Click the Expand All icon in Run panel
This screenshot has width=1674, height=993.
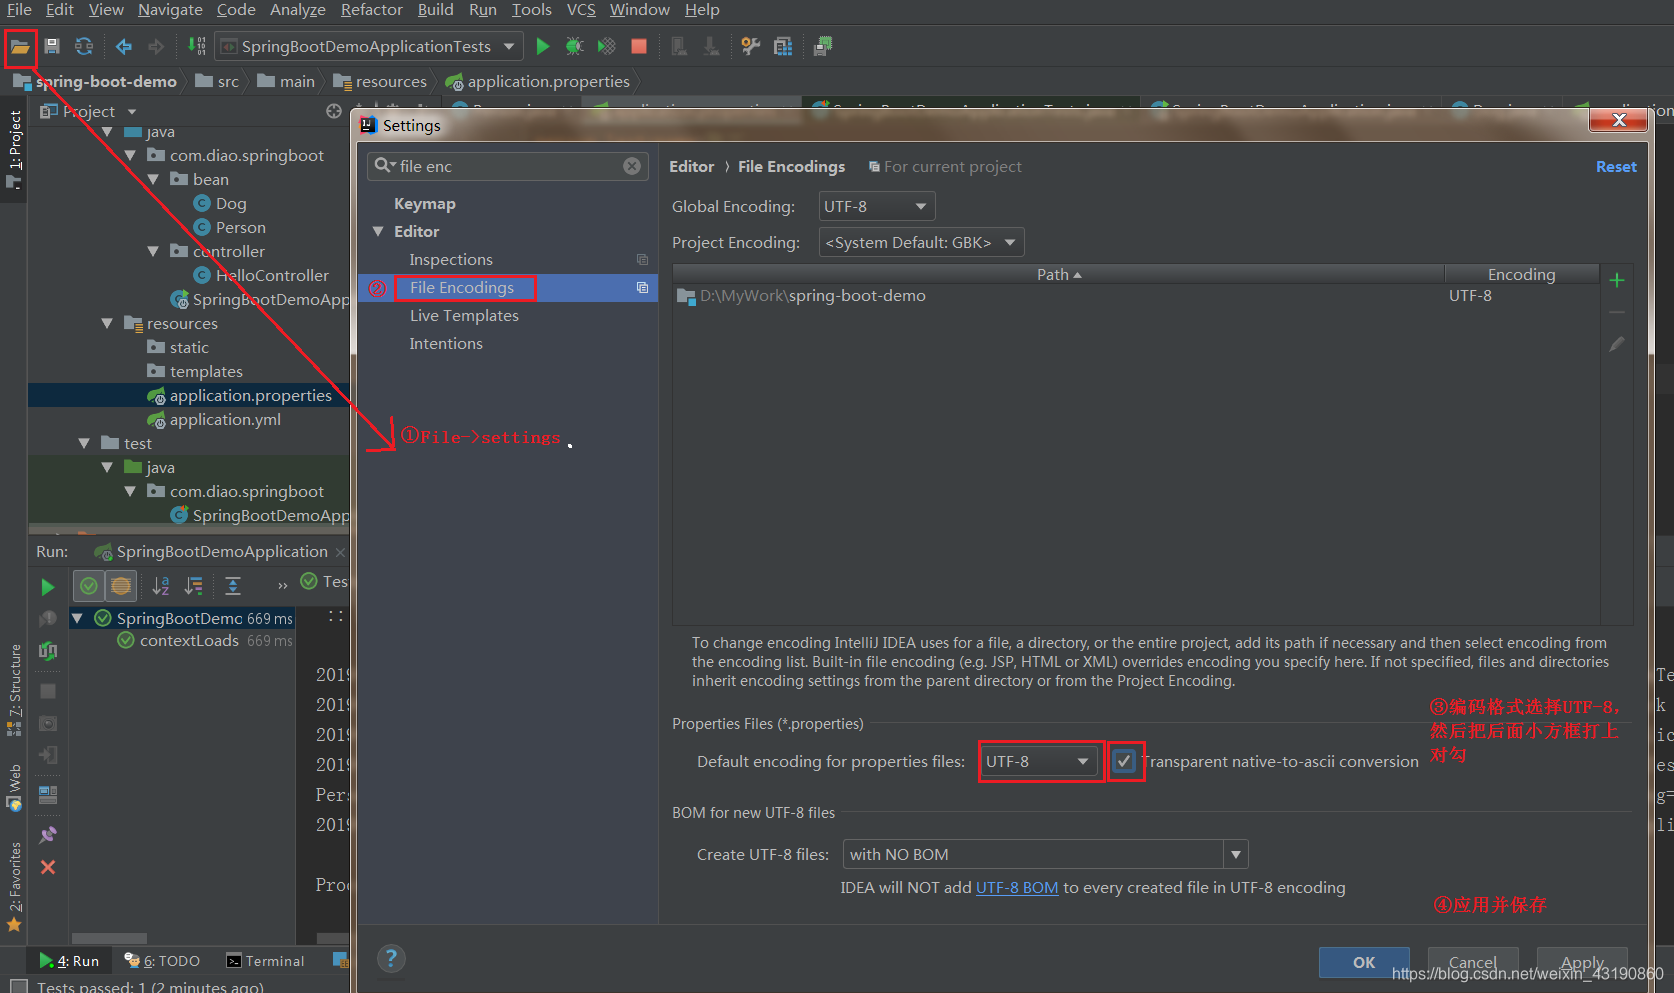[x=233, y=586]
